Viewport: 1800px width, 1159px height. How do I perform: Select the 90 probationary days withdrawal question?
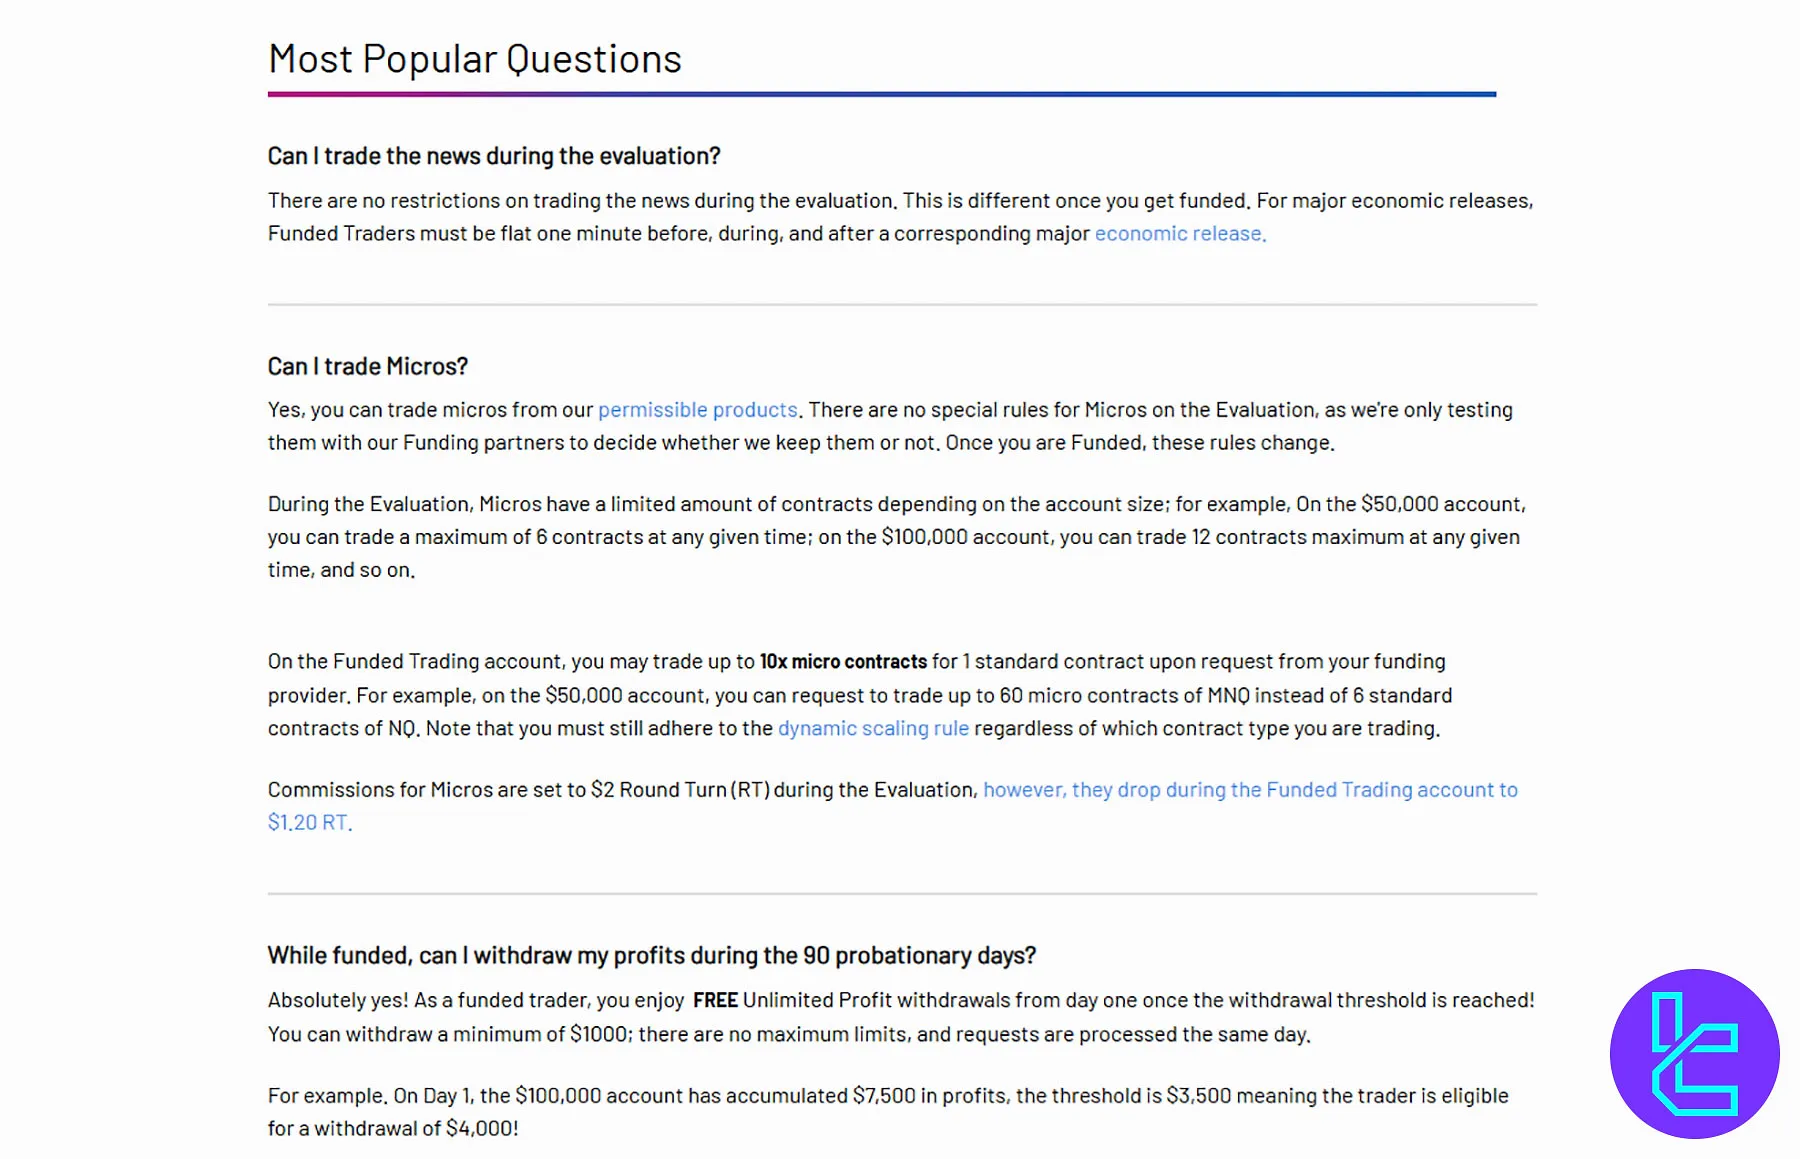pos(651,956)
